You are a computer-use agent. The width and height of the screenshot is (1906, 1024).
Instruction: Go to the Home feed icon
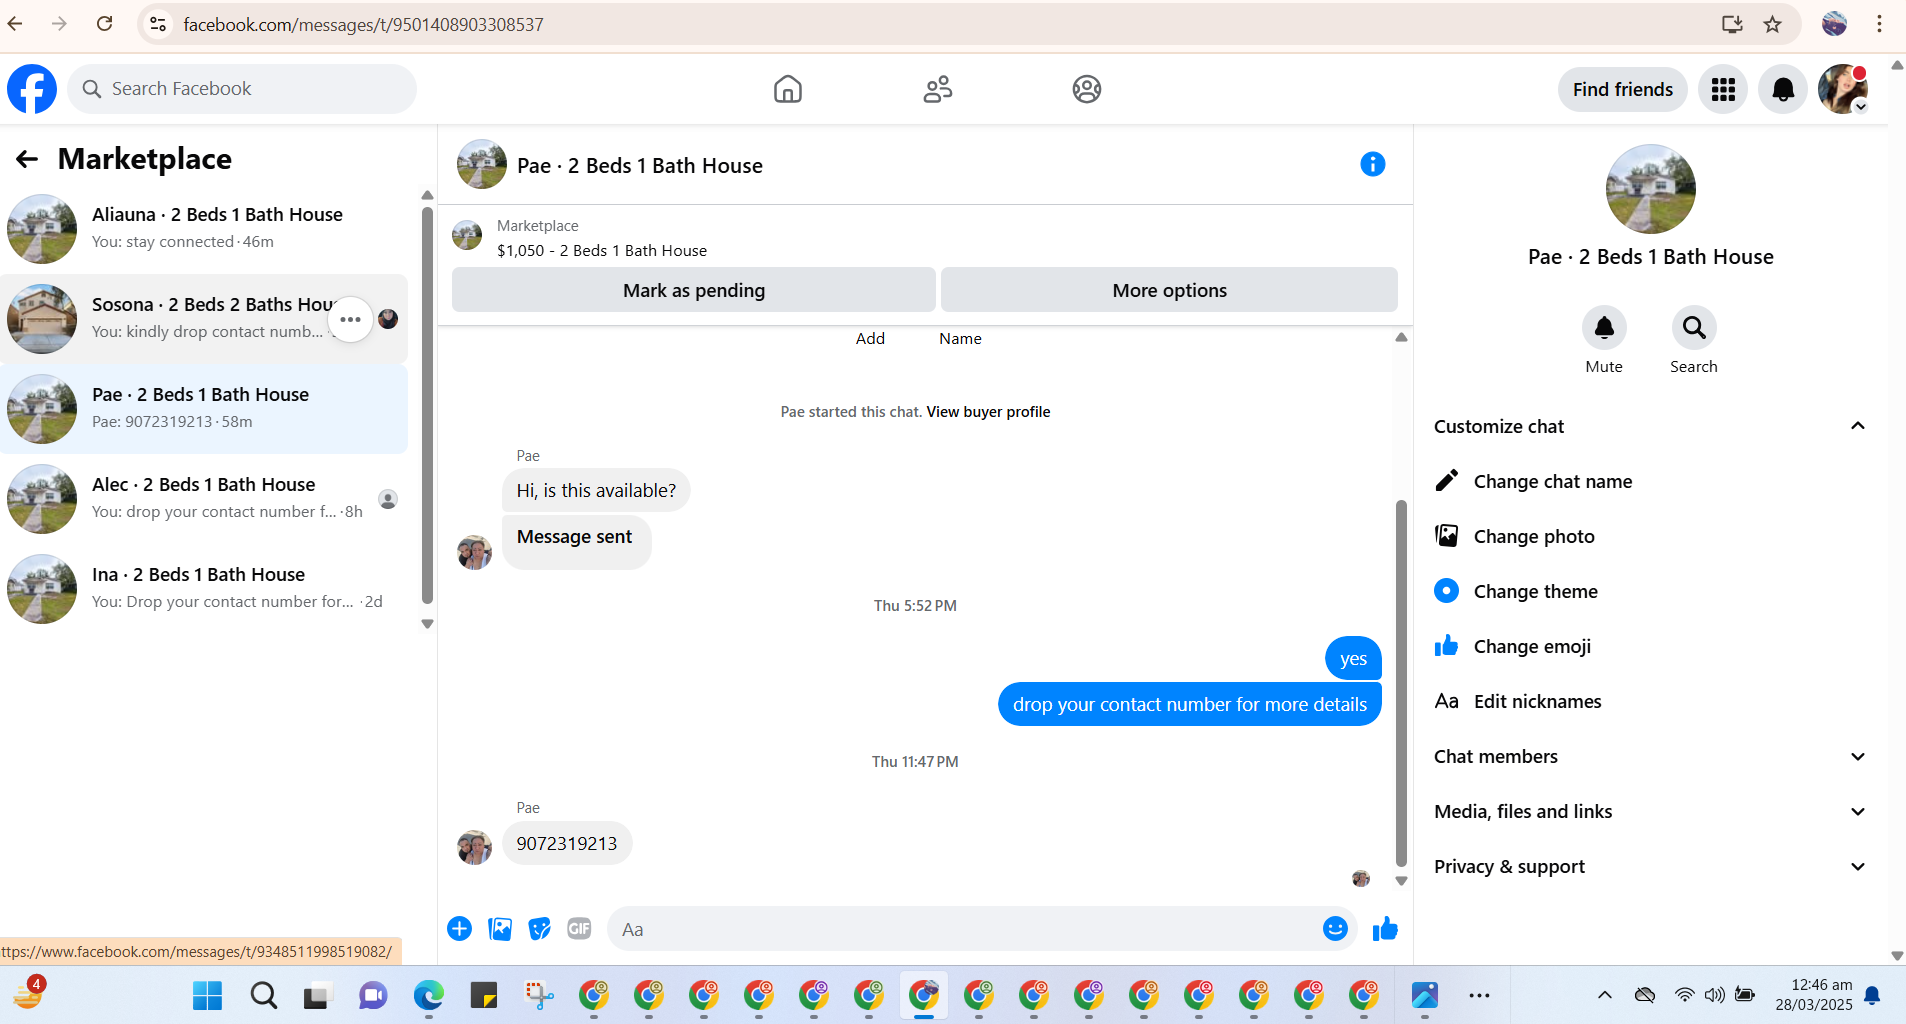(x=788, y=89)
